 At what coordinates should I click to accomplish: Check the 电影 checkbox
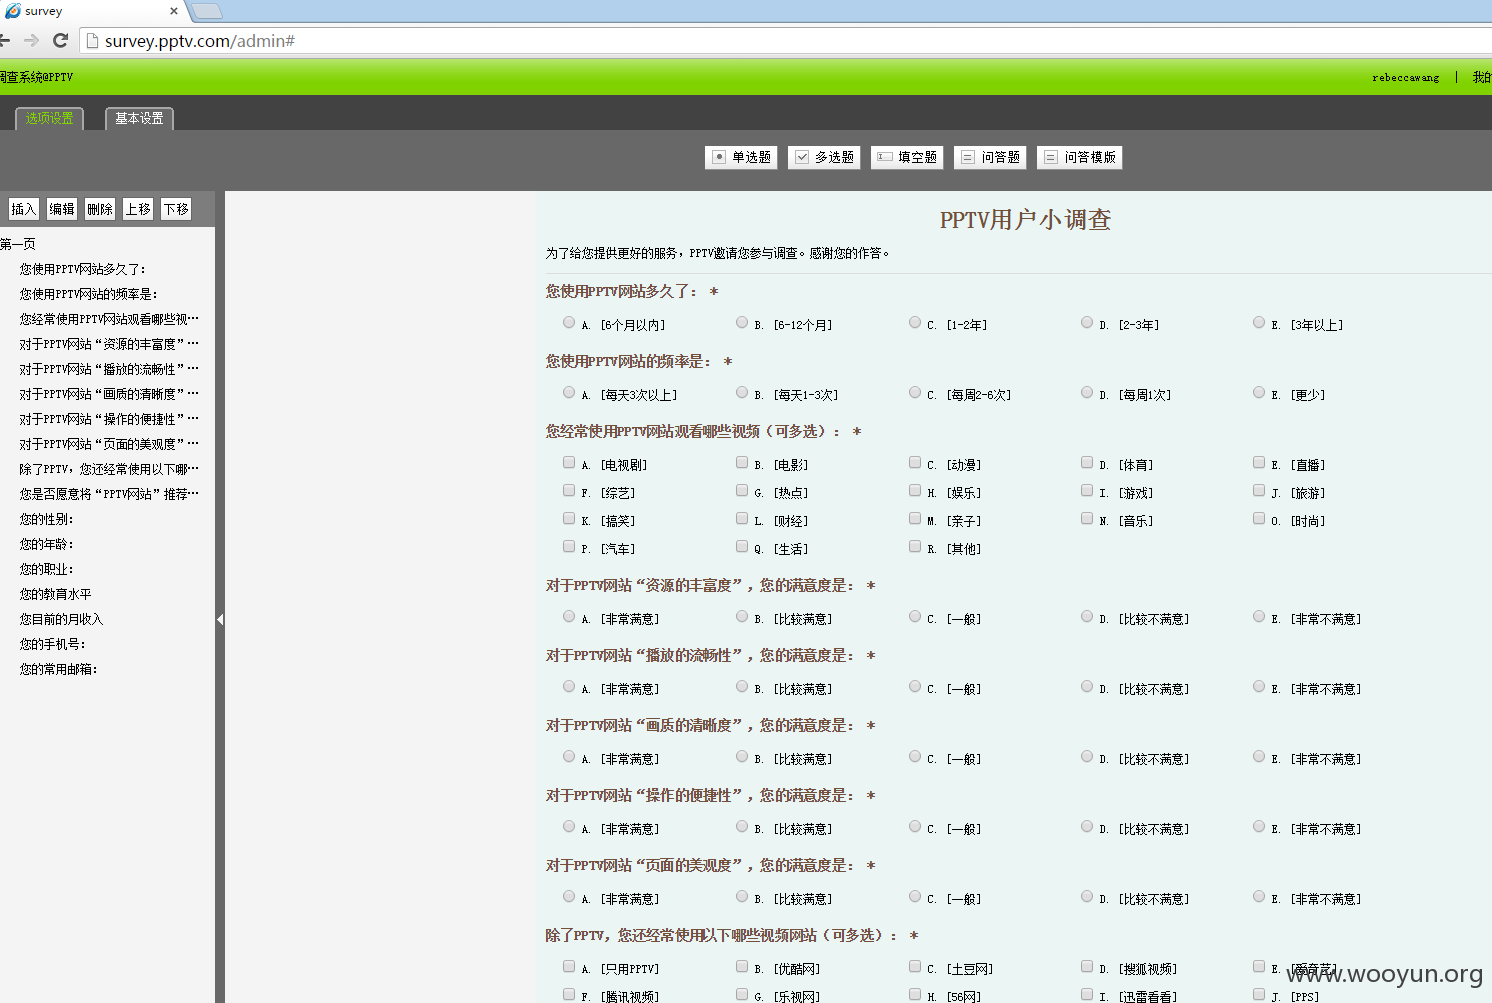point(742,462)
